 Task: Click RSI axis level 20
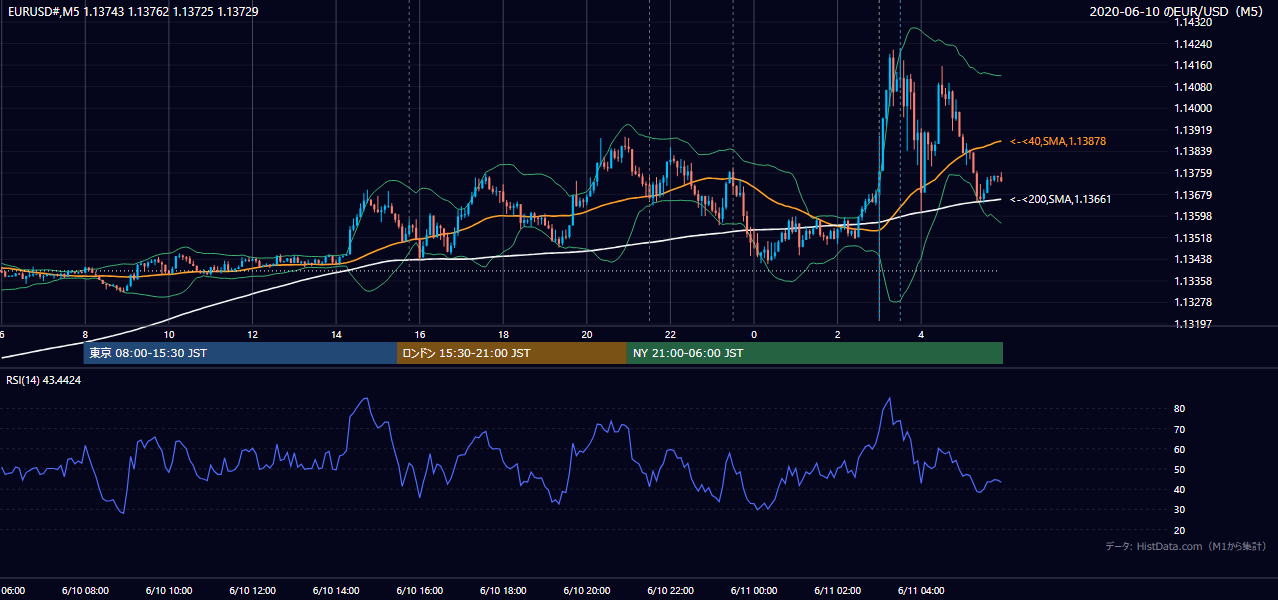point(1180,530)
